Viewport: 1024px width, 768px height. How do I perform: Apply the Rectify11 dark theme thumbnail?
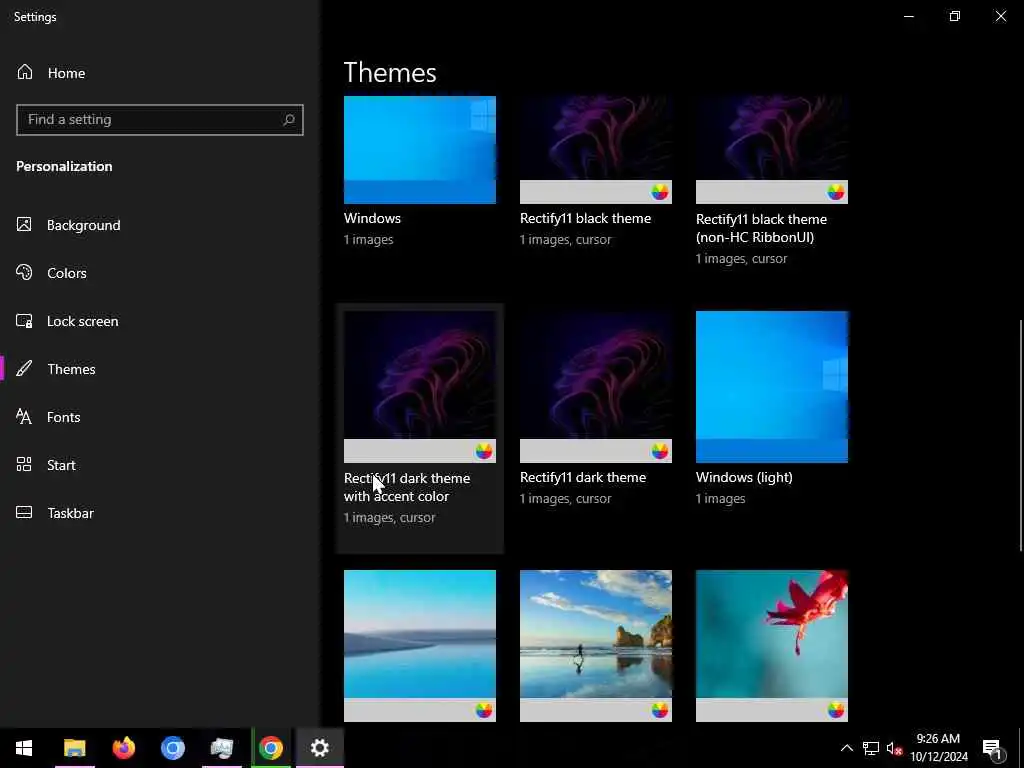pos(596,387)
